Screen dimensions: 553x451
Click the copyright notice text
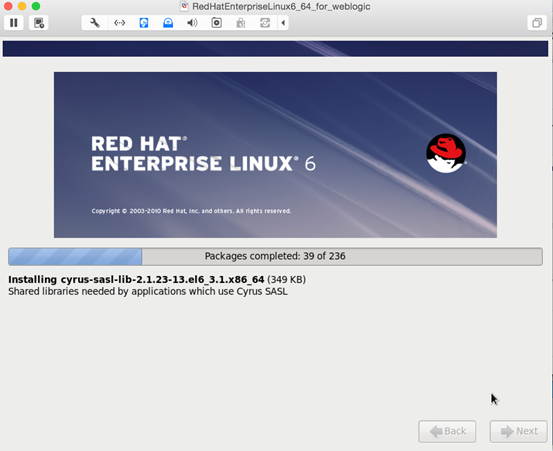191,211
